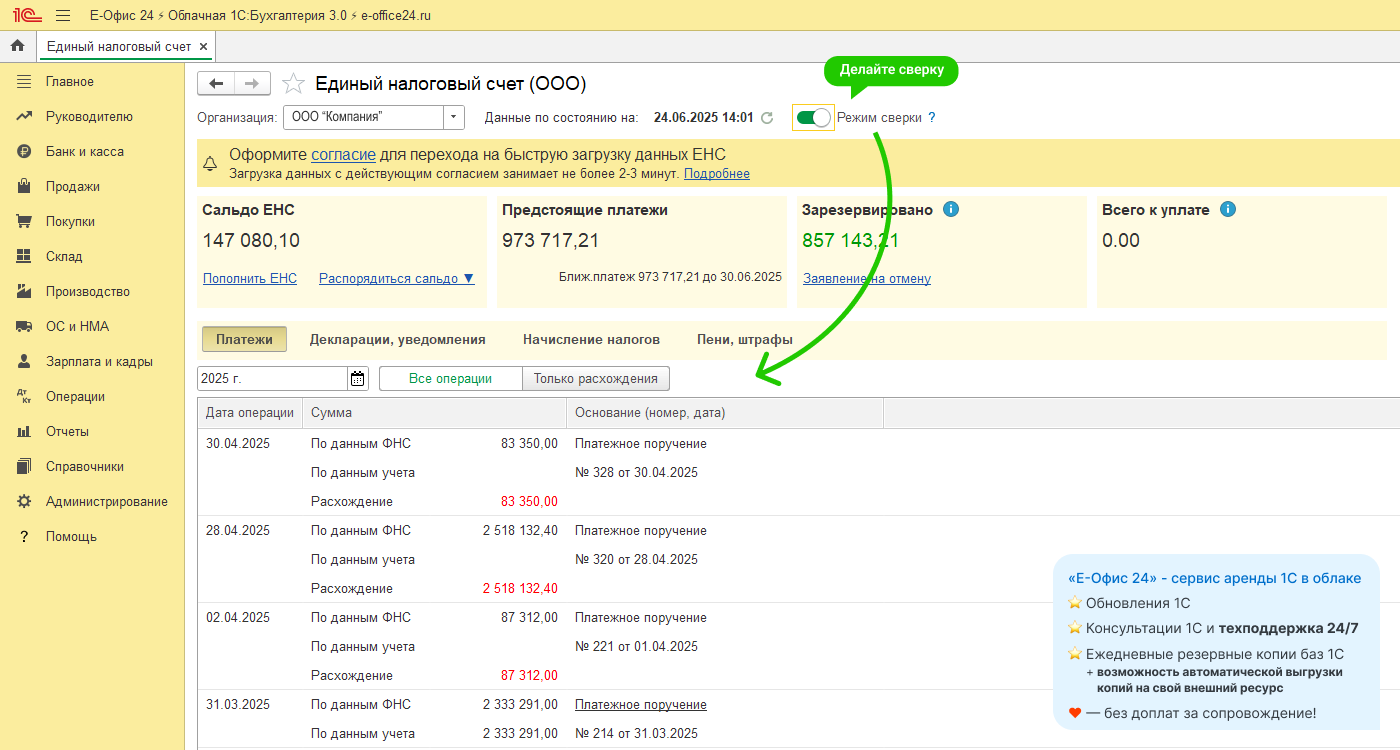Click the Помощь question icon
The image size is (1400, 750).
pos(24,537)
